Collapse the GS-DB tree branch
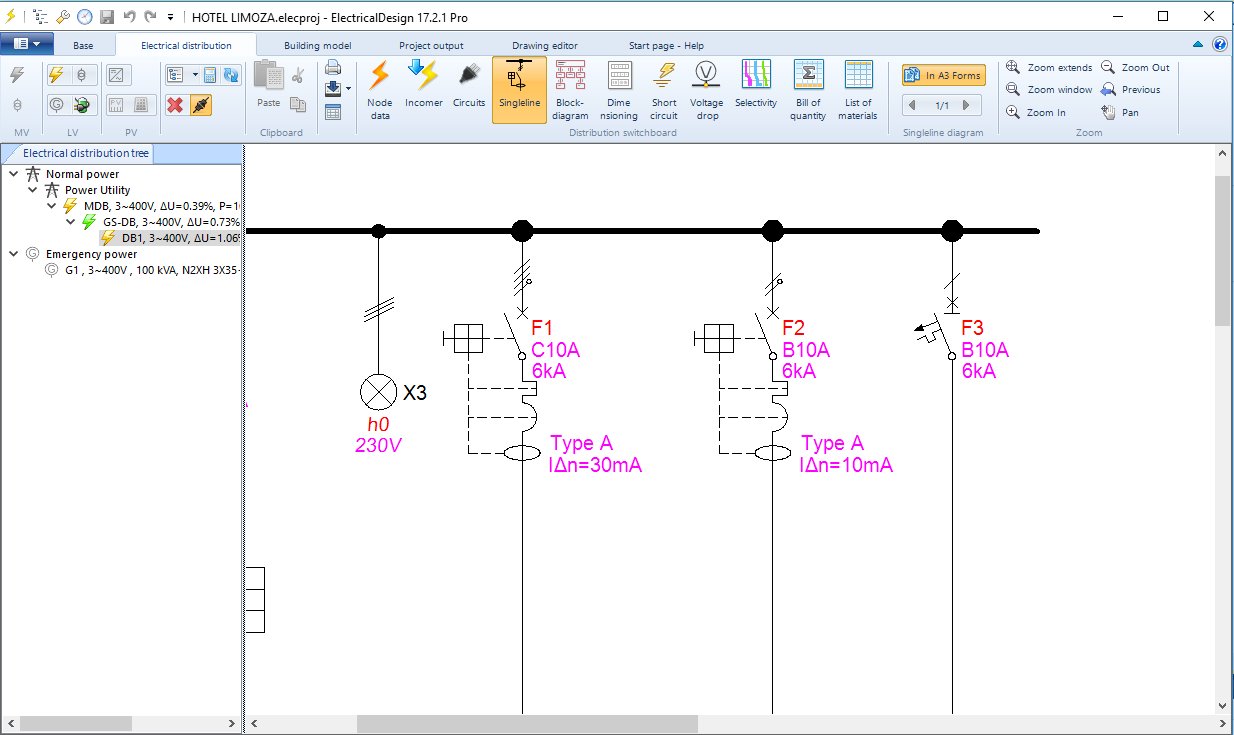 coord(71,222)
